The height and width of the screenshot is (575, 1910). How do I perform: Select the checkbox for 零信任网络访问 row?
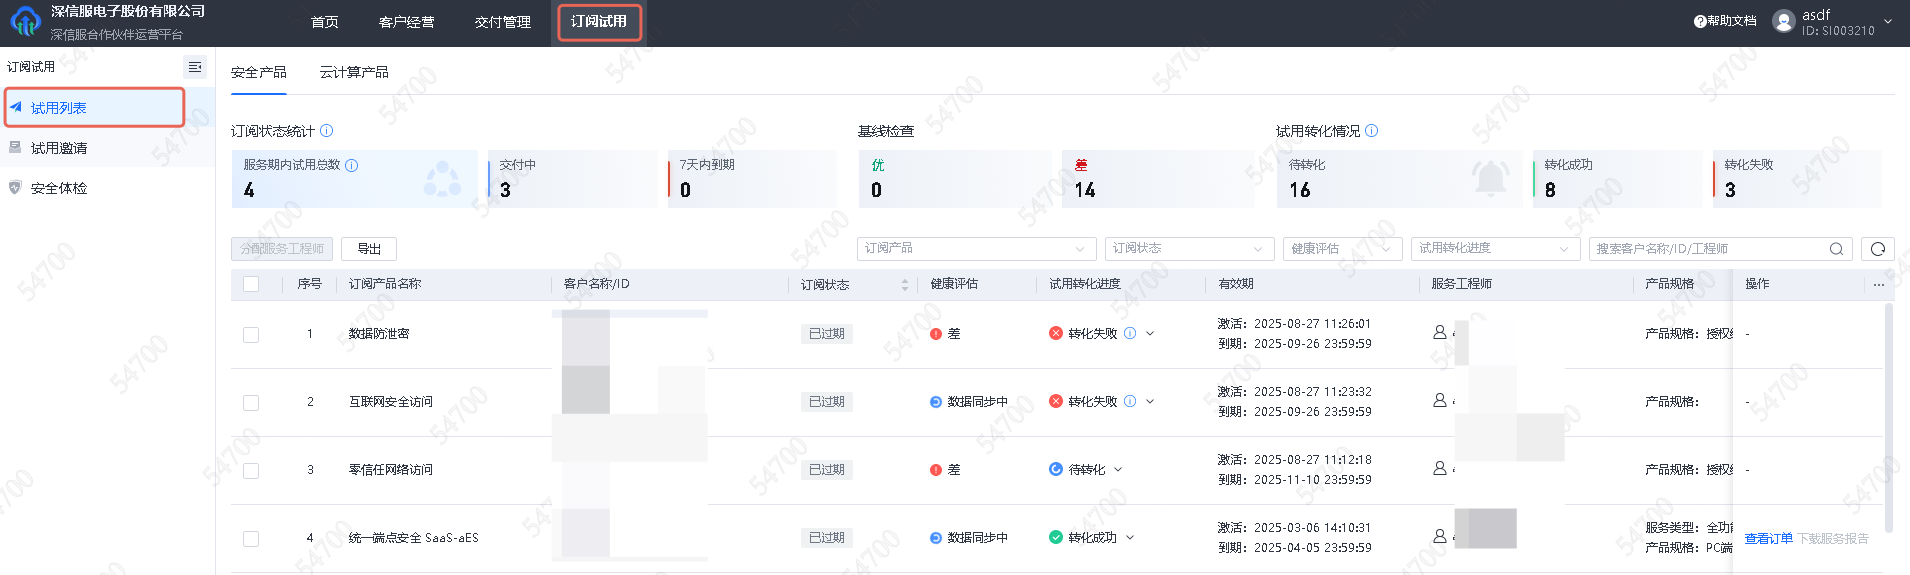[251, 471]
